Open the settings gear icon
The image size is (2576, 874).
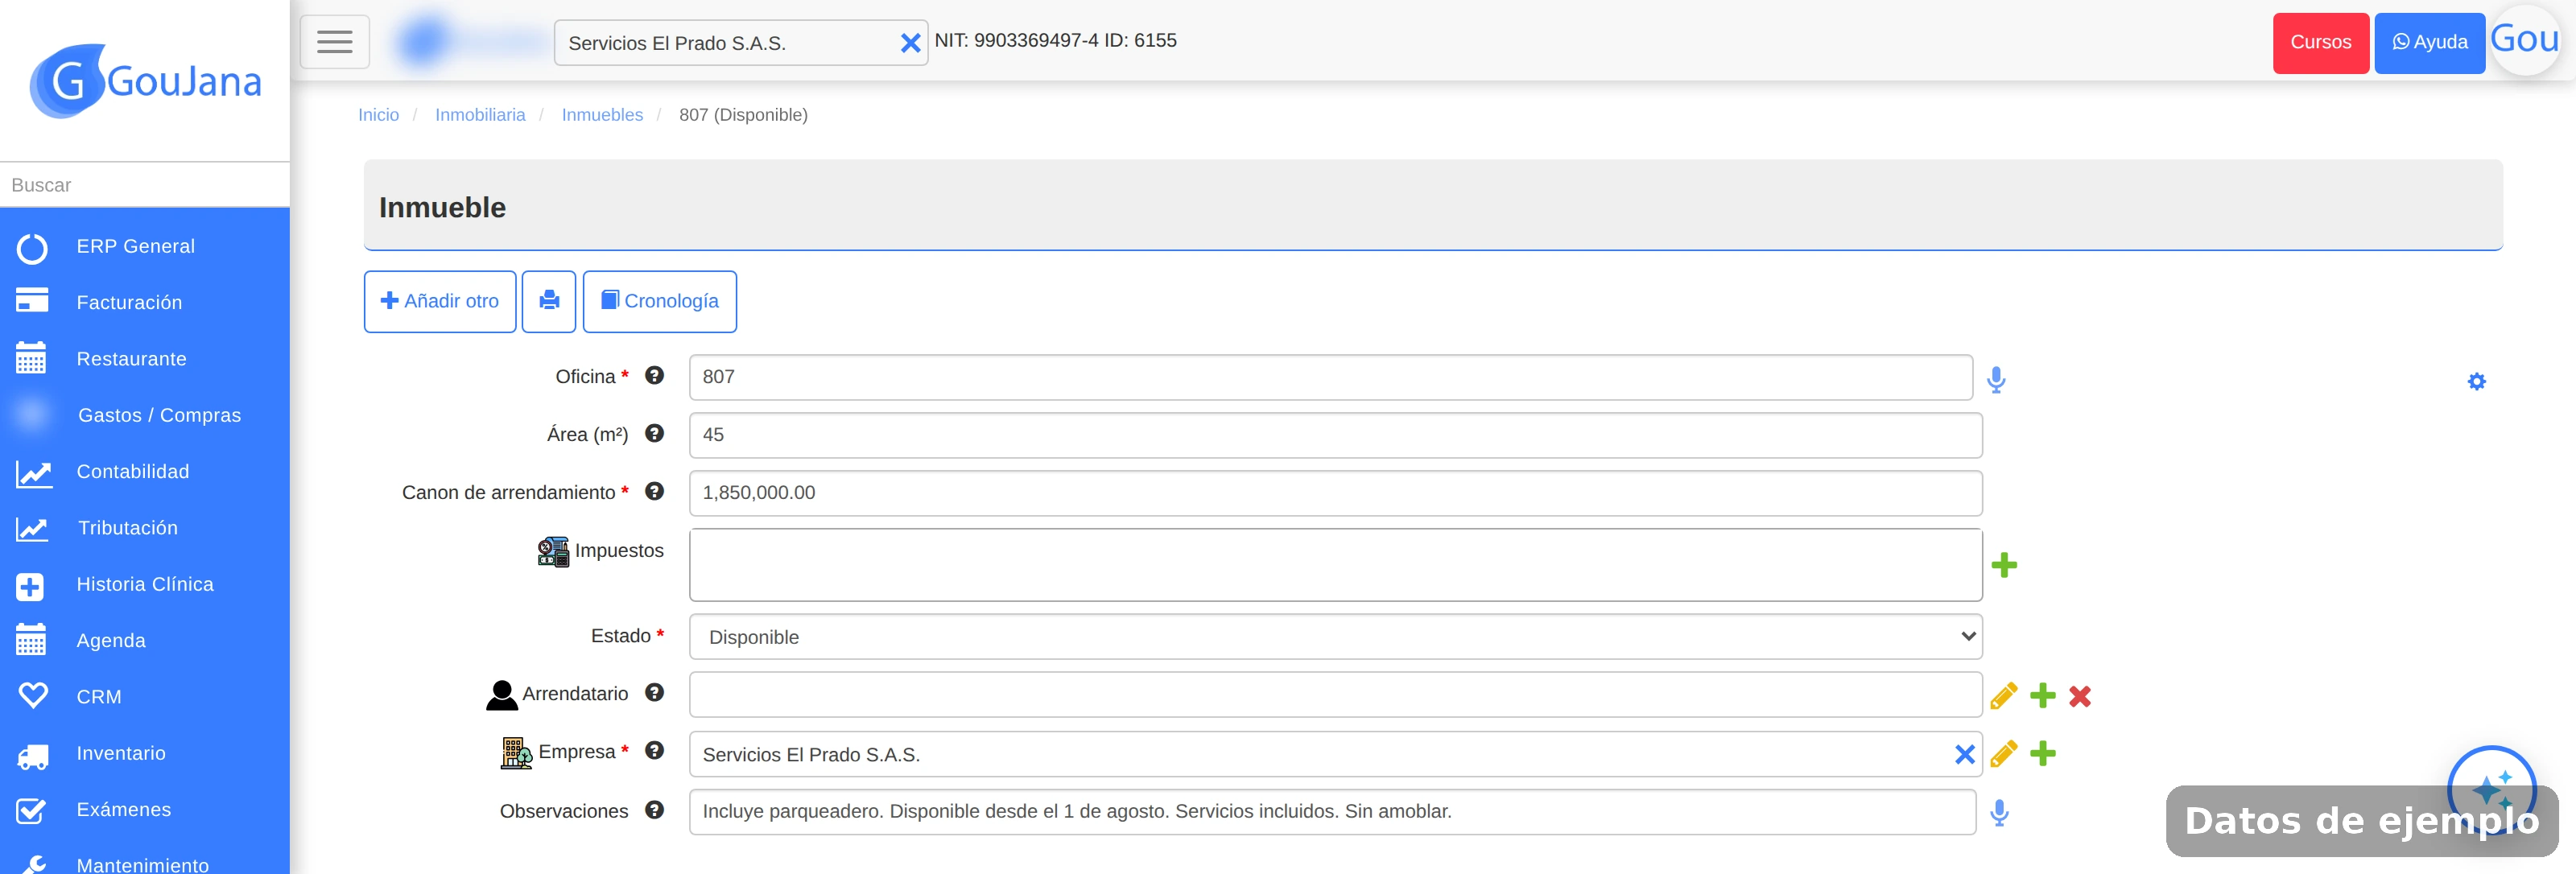pyautogui.click(x=2476, y=381)
